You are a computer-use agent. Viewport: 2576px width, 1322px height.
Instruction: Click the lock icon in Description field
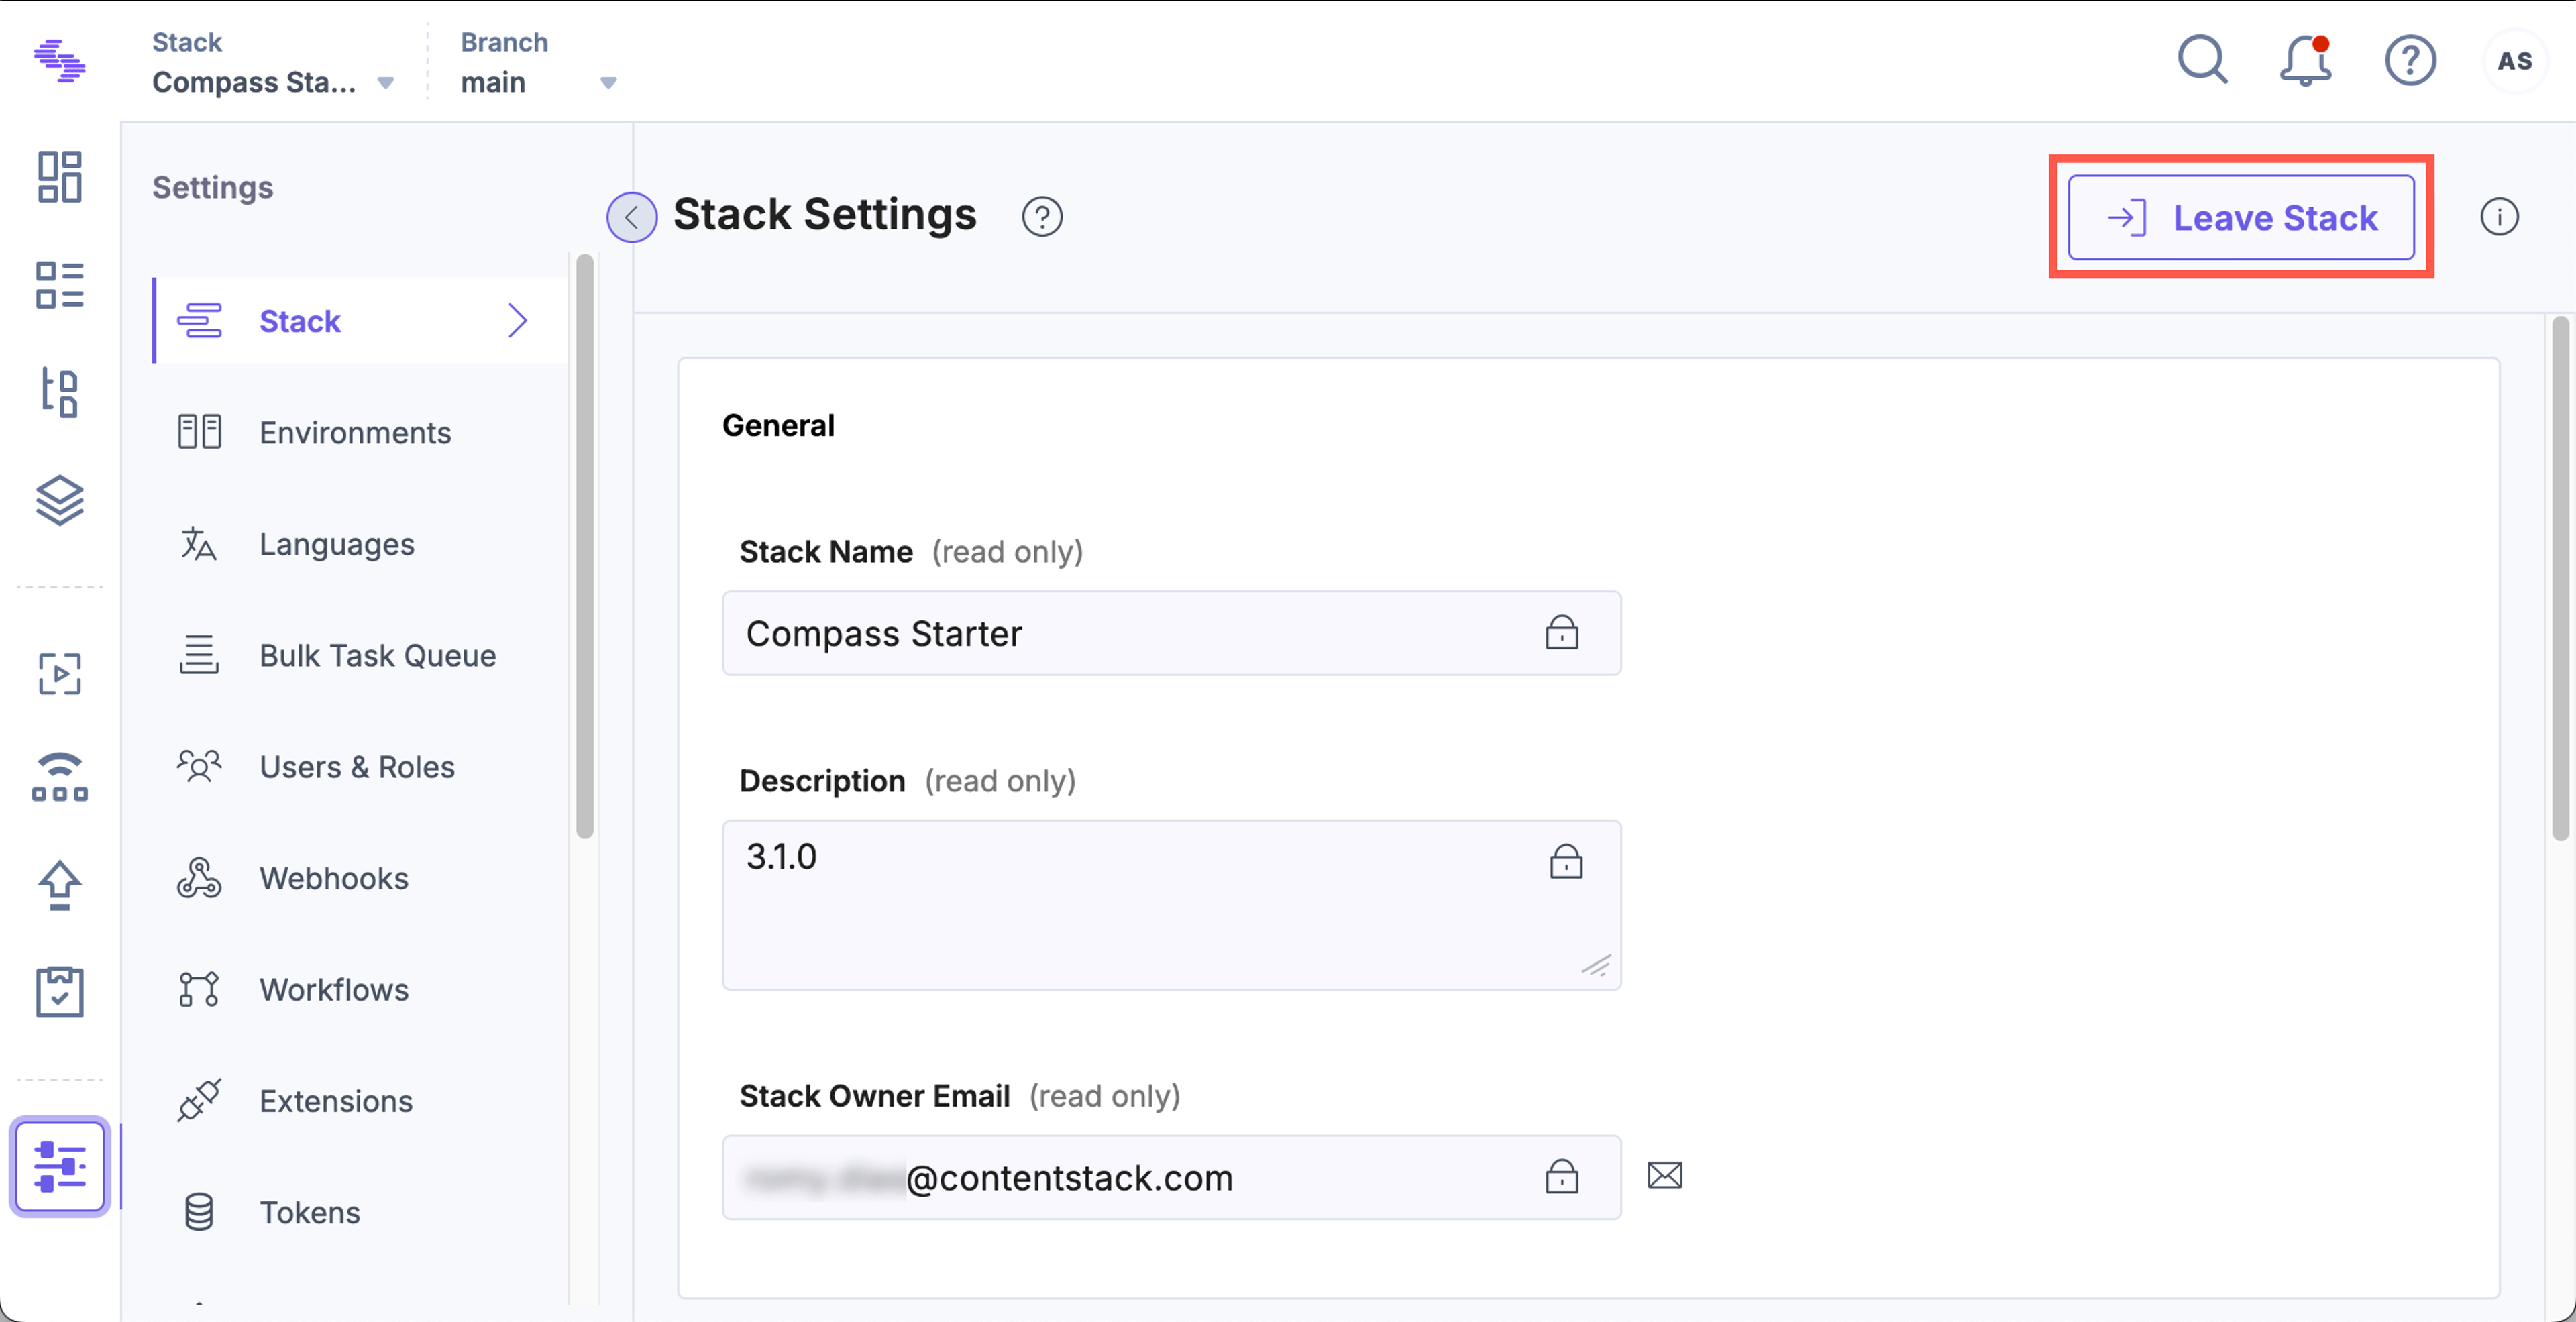tap(1566, 861)
